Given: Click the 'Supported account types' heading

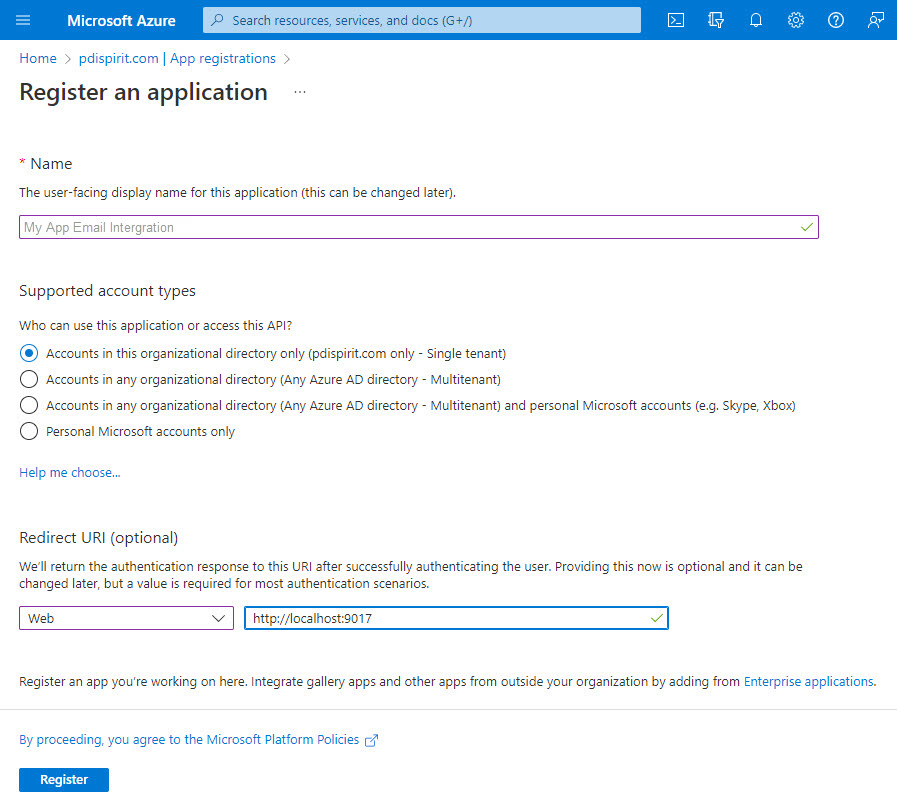Looking at the screenshot, I should pos(107,291).
